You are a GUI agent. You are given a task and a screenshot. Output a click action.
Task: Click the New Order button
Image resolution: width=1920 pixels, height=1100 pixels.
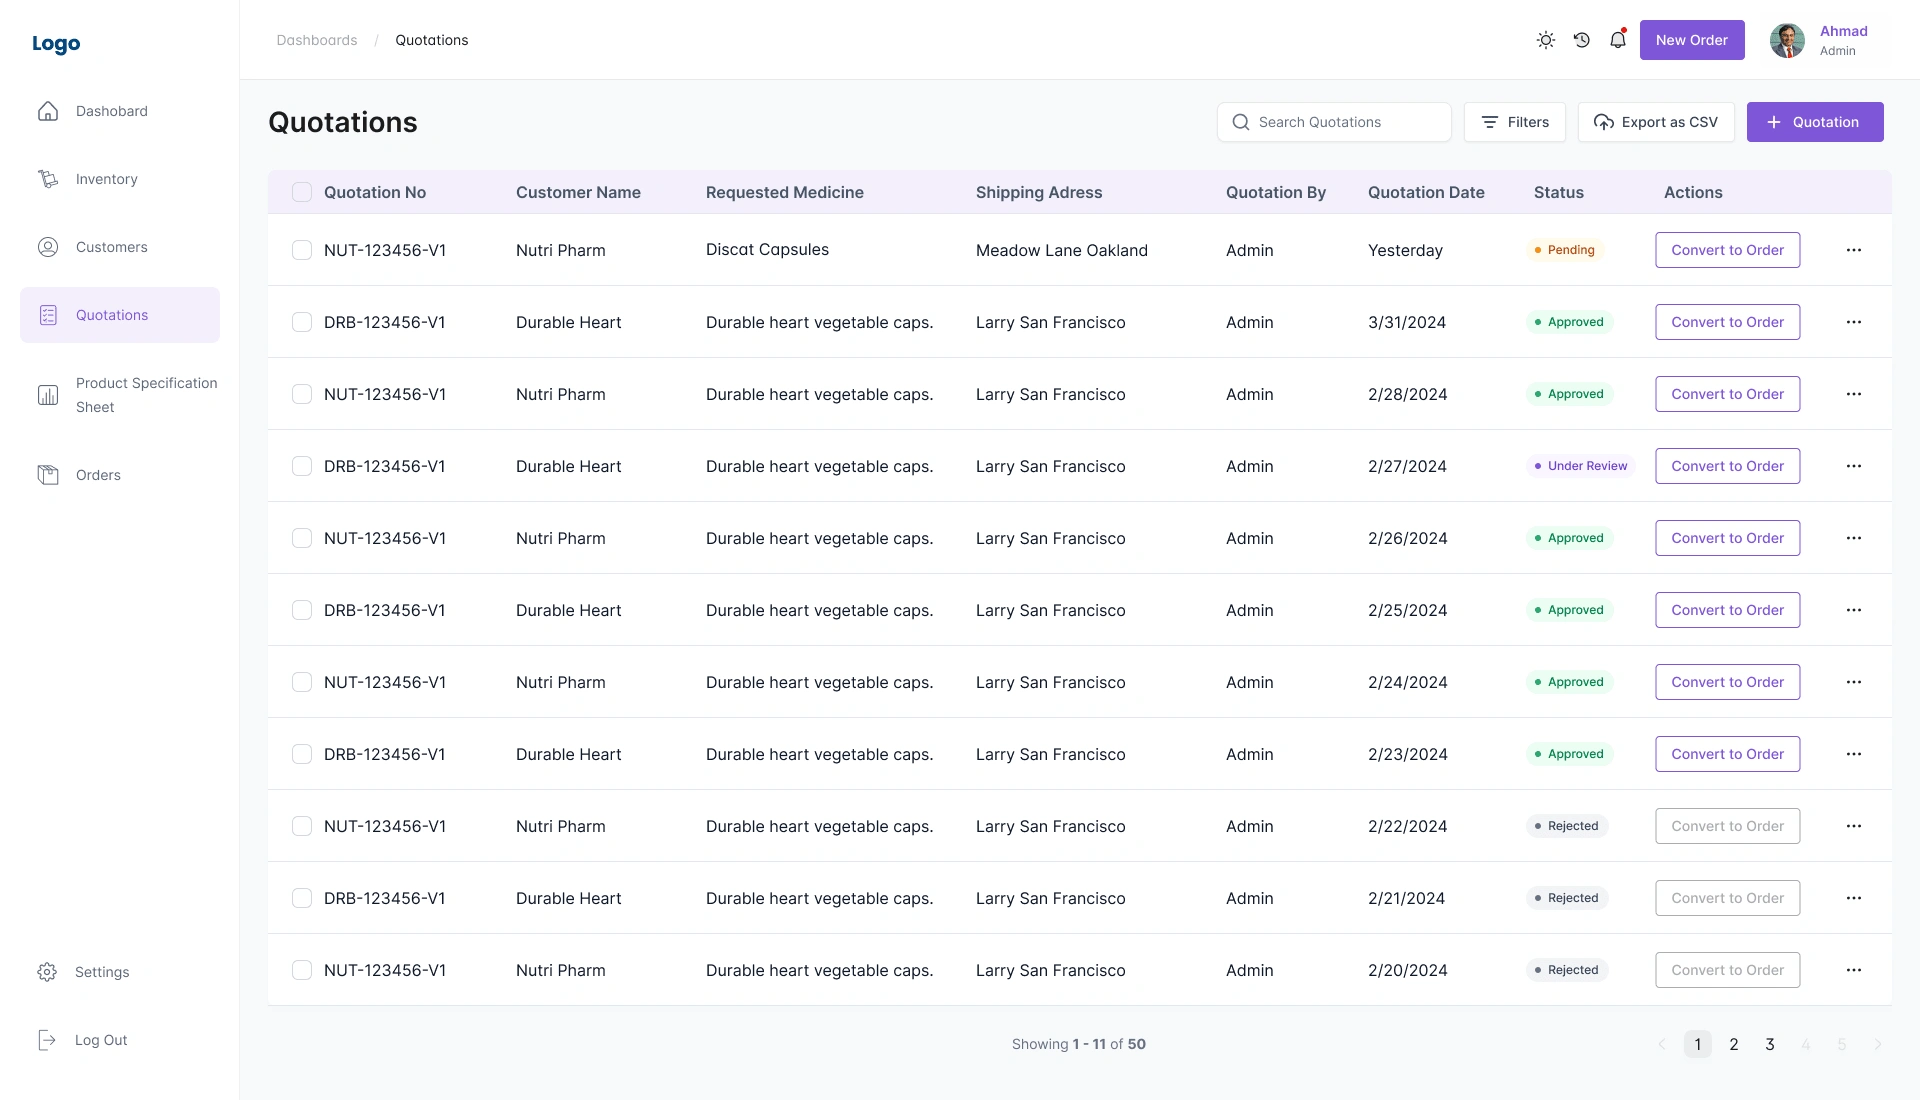click(x=1692, y=40)
